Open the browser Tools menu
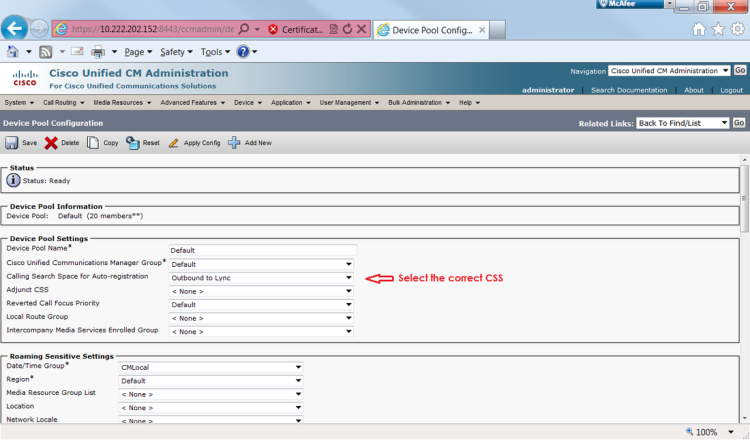Image resolution: width=750 pixels, height=440 pixels. pos(215,52)
